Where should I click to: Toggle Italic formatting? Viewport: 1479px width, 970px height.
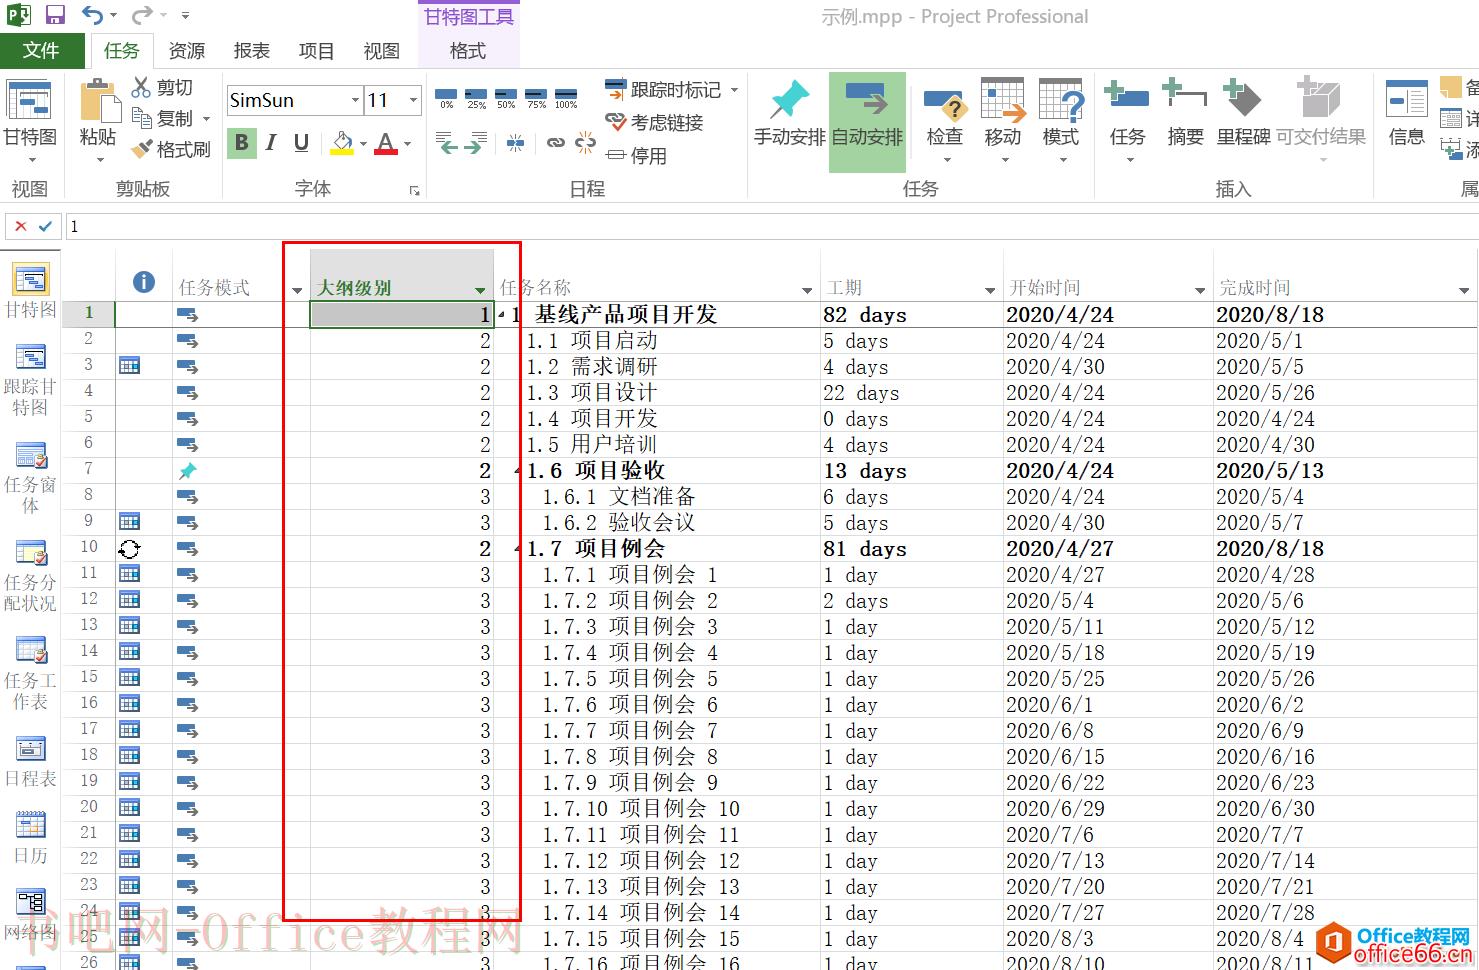click(271, 143)
